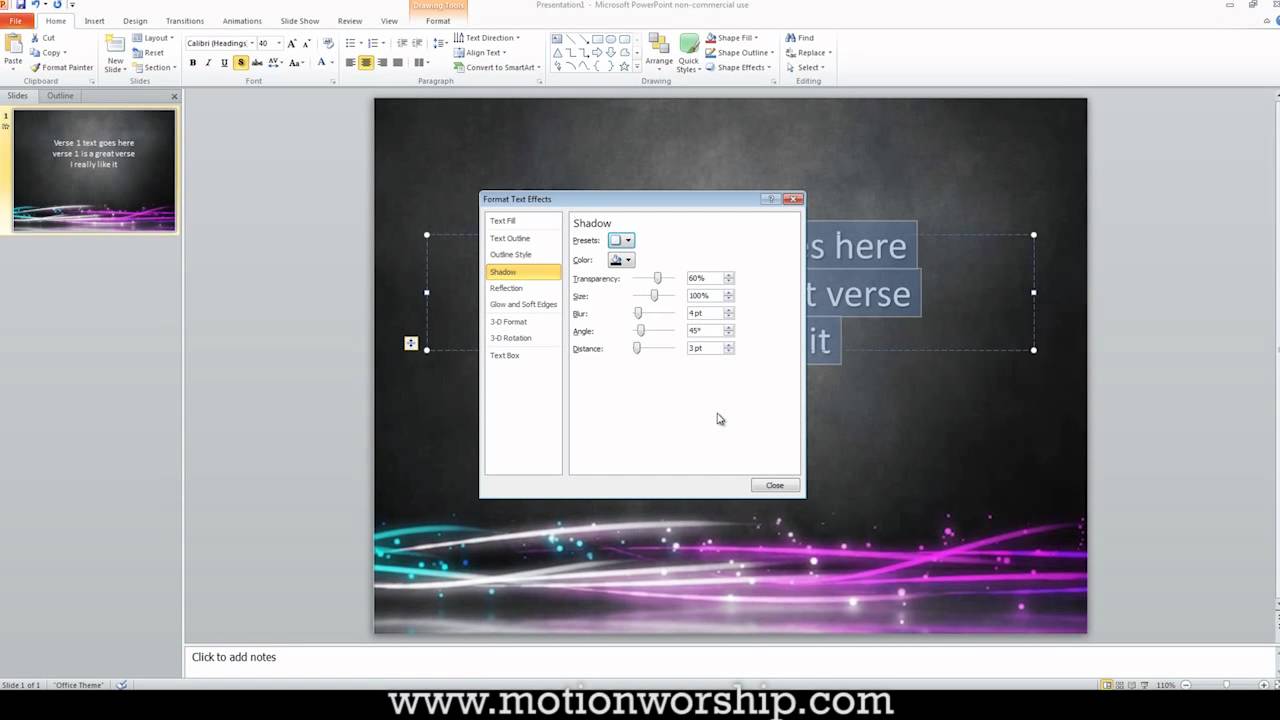Click the Blur value input field

coord(704,313)
